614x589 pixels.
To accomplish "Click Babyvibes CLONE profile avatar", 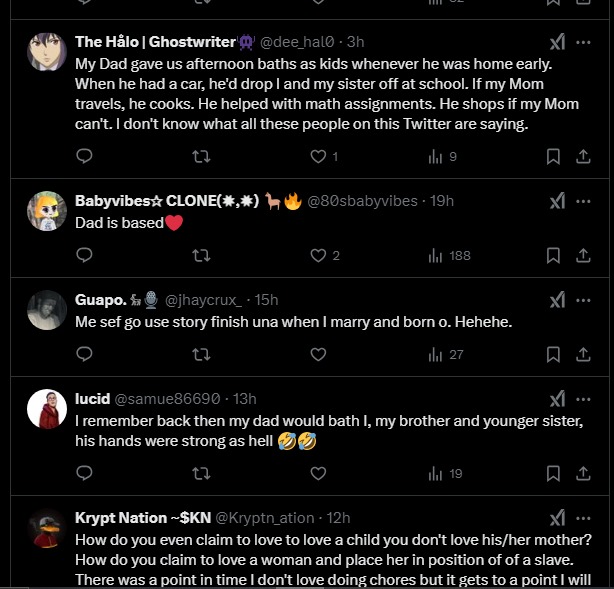I will [x=47, y=212].
